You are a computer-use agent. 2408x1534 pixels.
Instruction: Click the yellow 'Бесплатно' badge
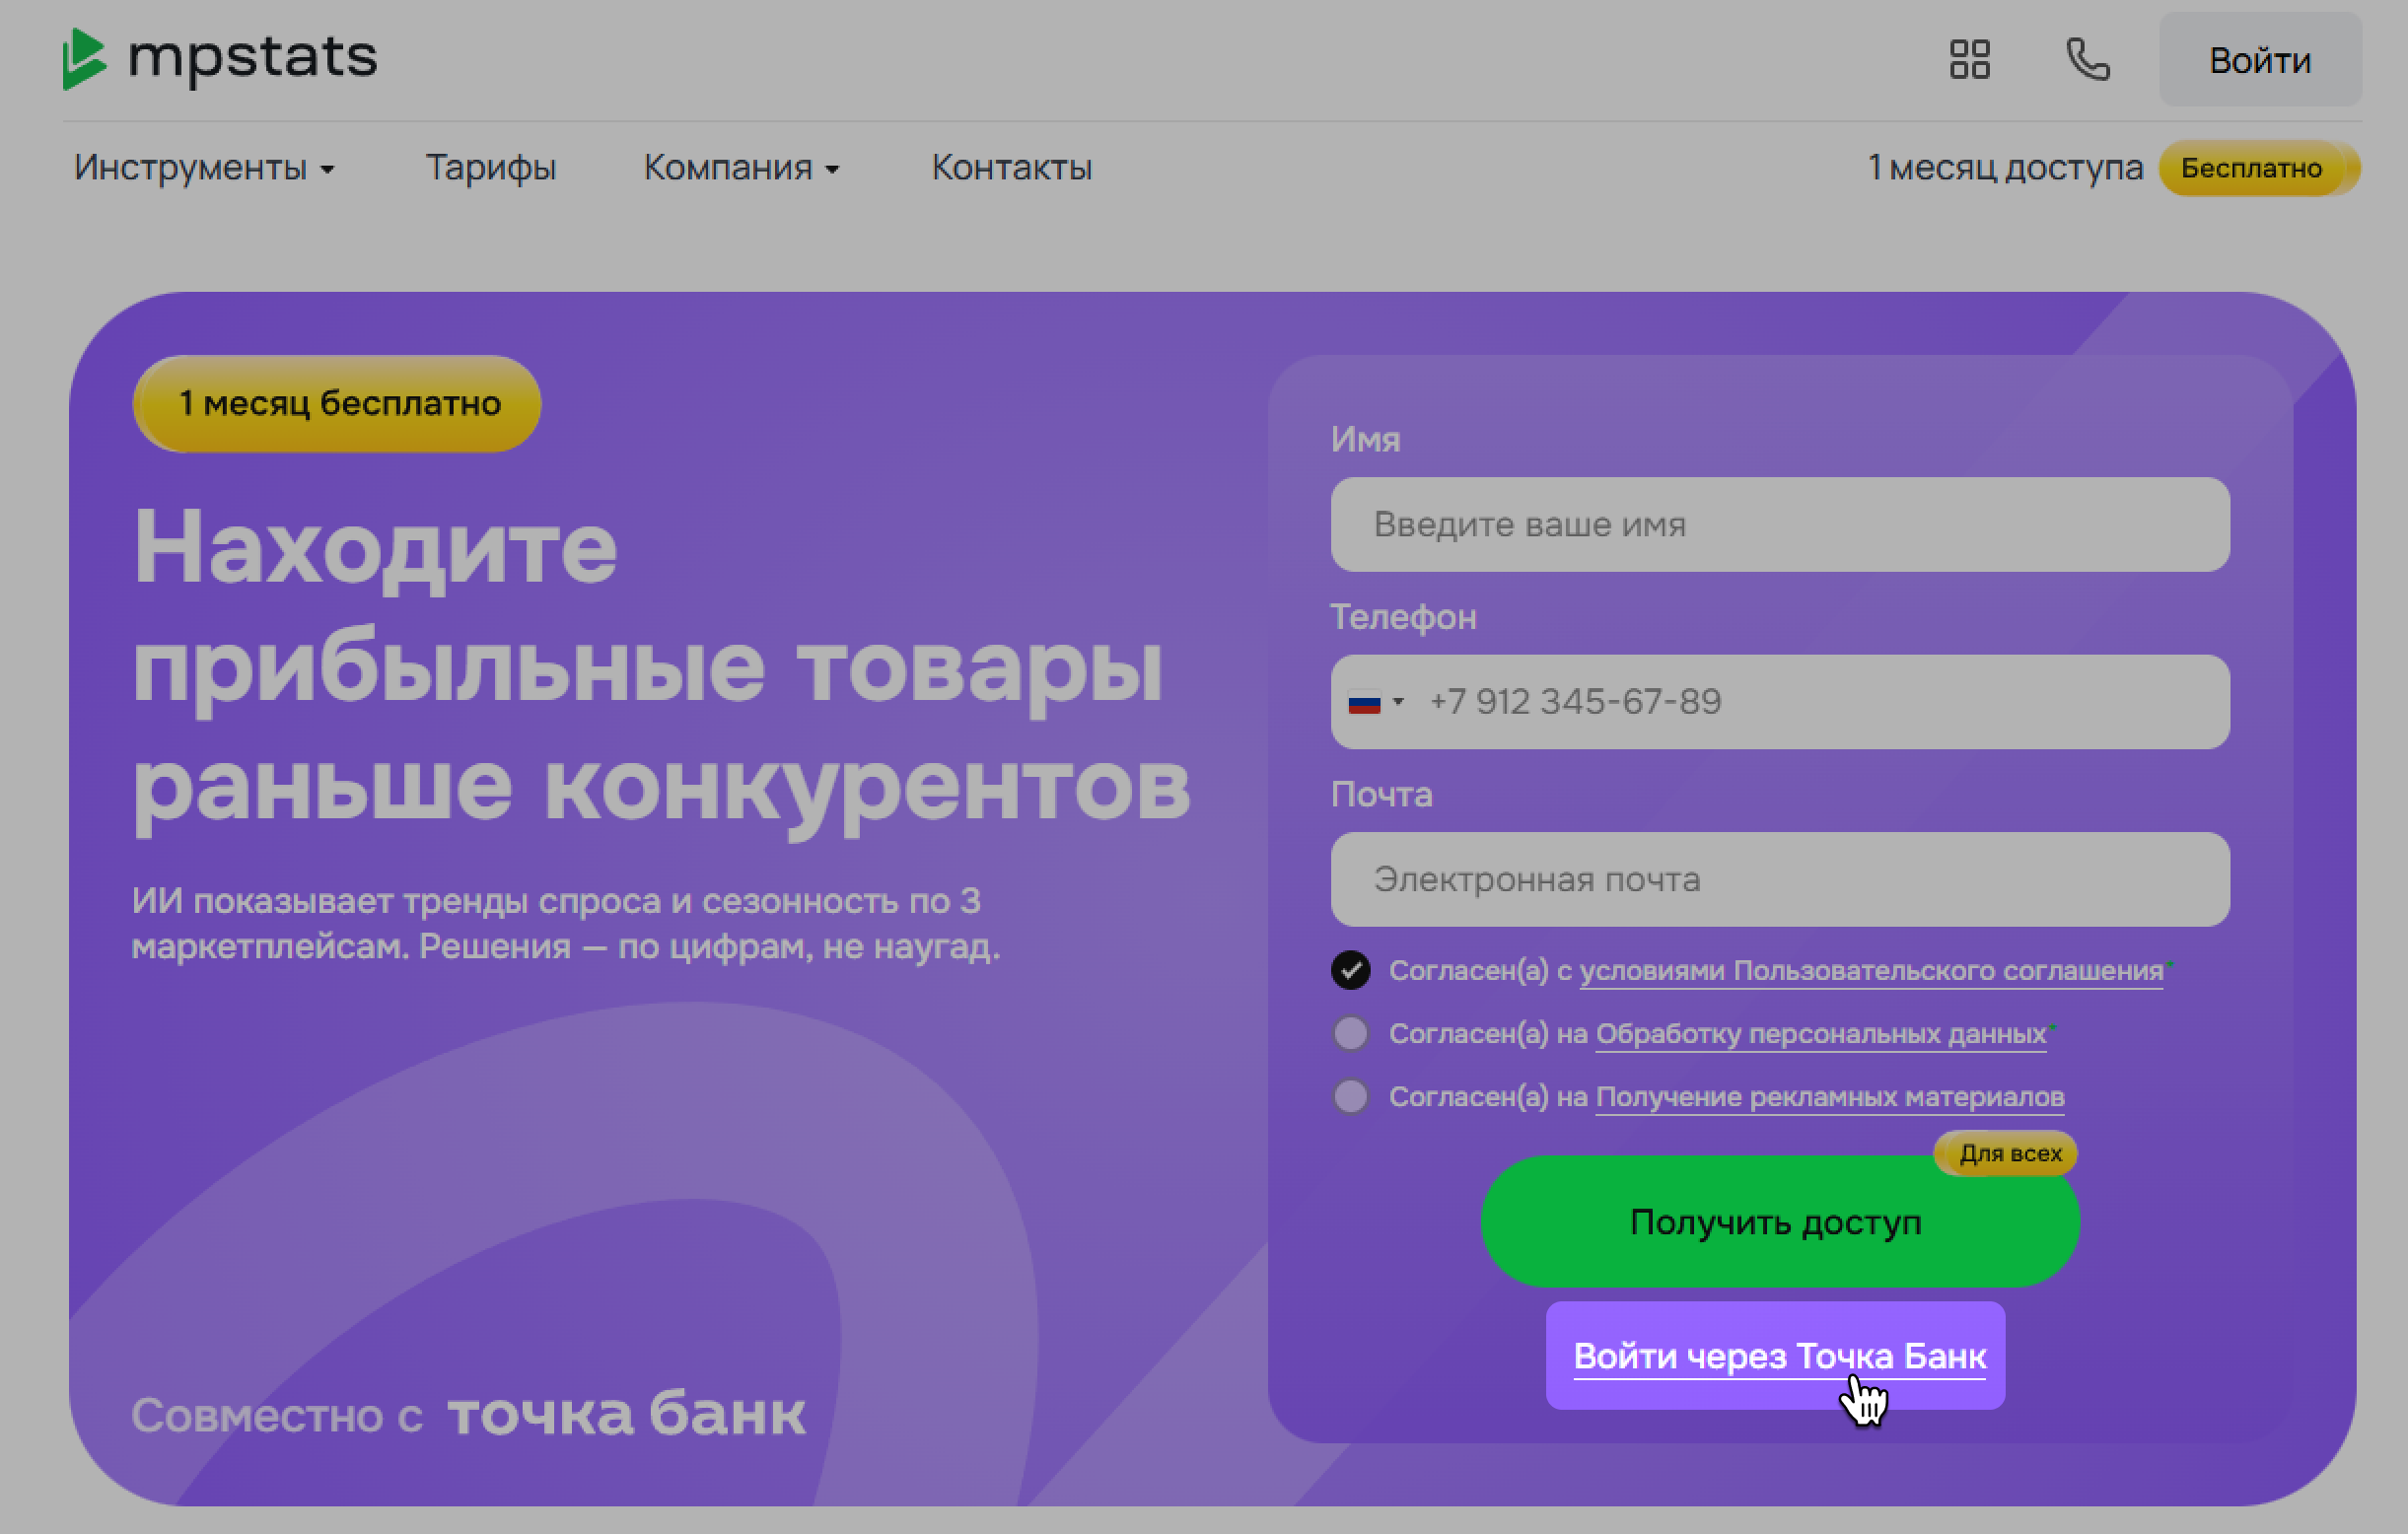click(2250, 168)
